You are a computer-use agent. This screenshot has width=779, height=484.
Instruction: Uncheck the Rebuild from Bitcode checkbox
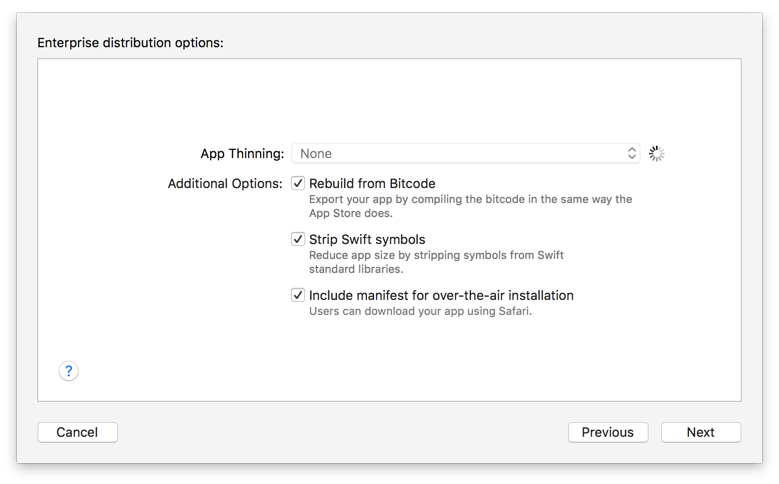pos(298,183)
